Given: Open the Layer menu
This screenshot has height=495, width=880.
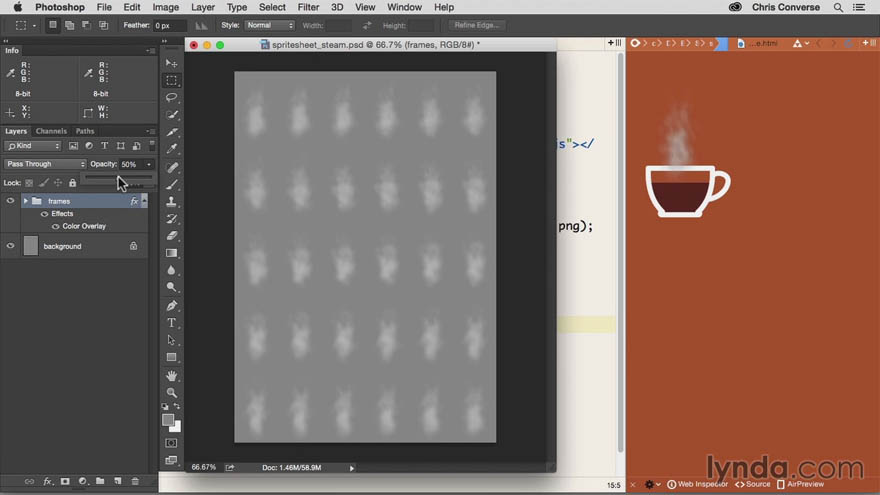Looking at the screenshot, I should (x=203, y=7).
